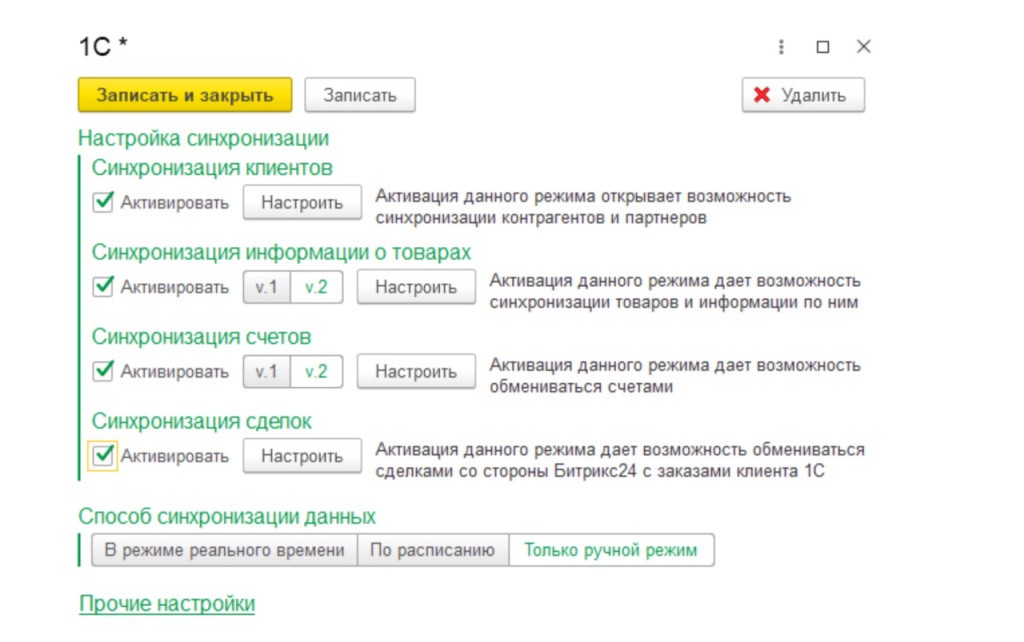Viewport: 1024px width, 642px height.
Task: Close the 1C settings window
Action: click(x=864, y=47)
